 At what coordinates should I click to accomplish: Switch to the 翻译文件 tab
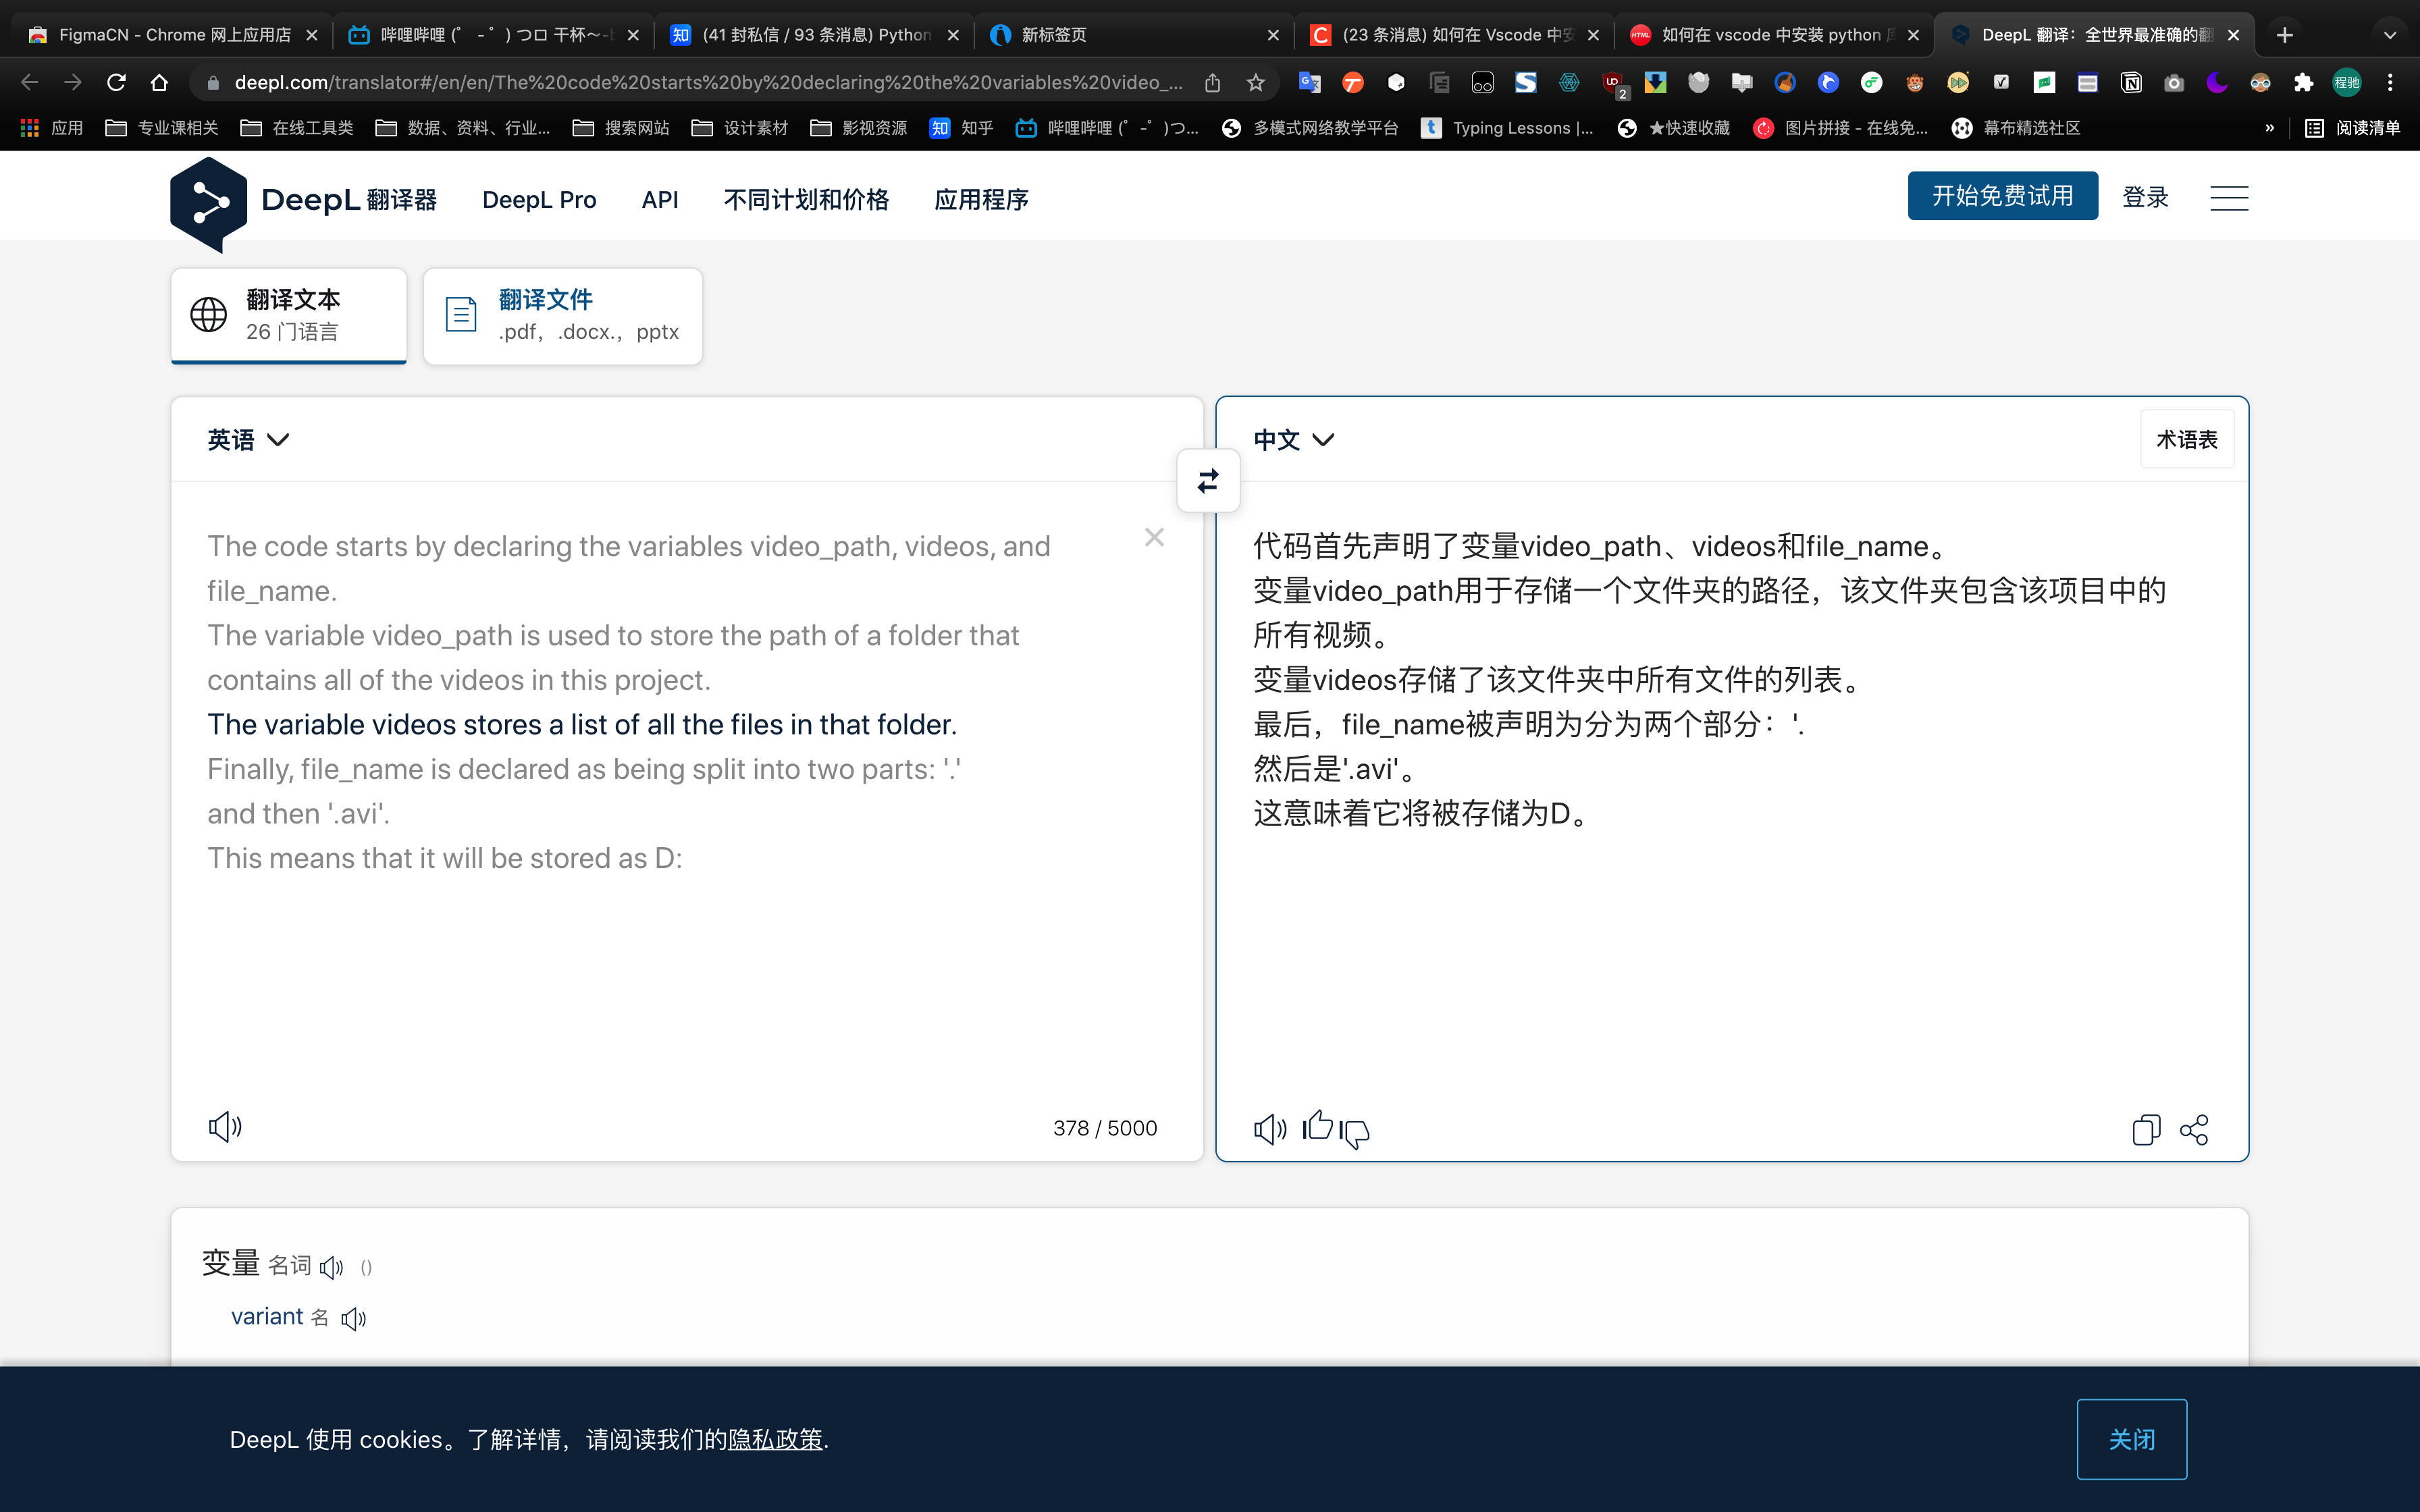click(x=562, y=316)
